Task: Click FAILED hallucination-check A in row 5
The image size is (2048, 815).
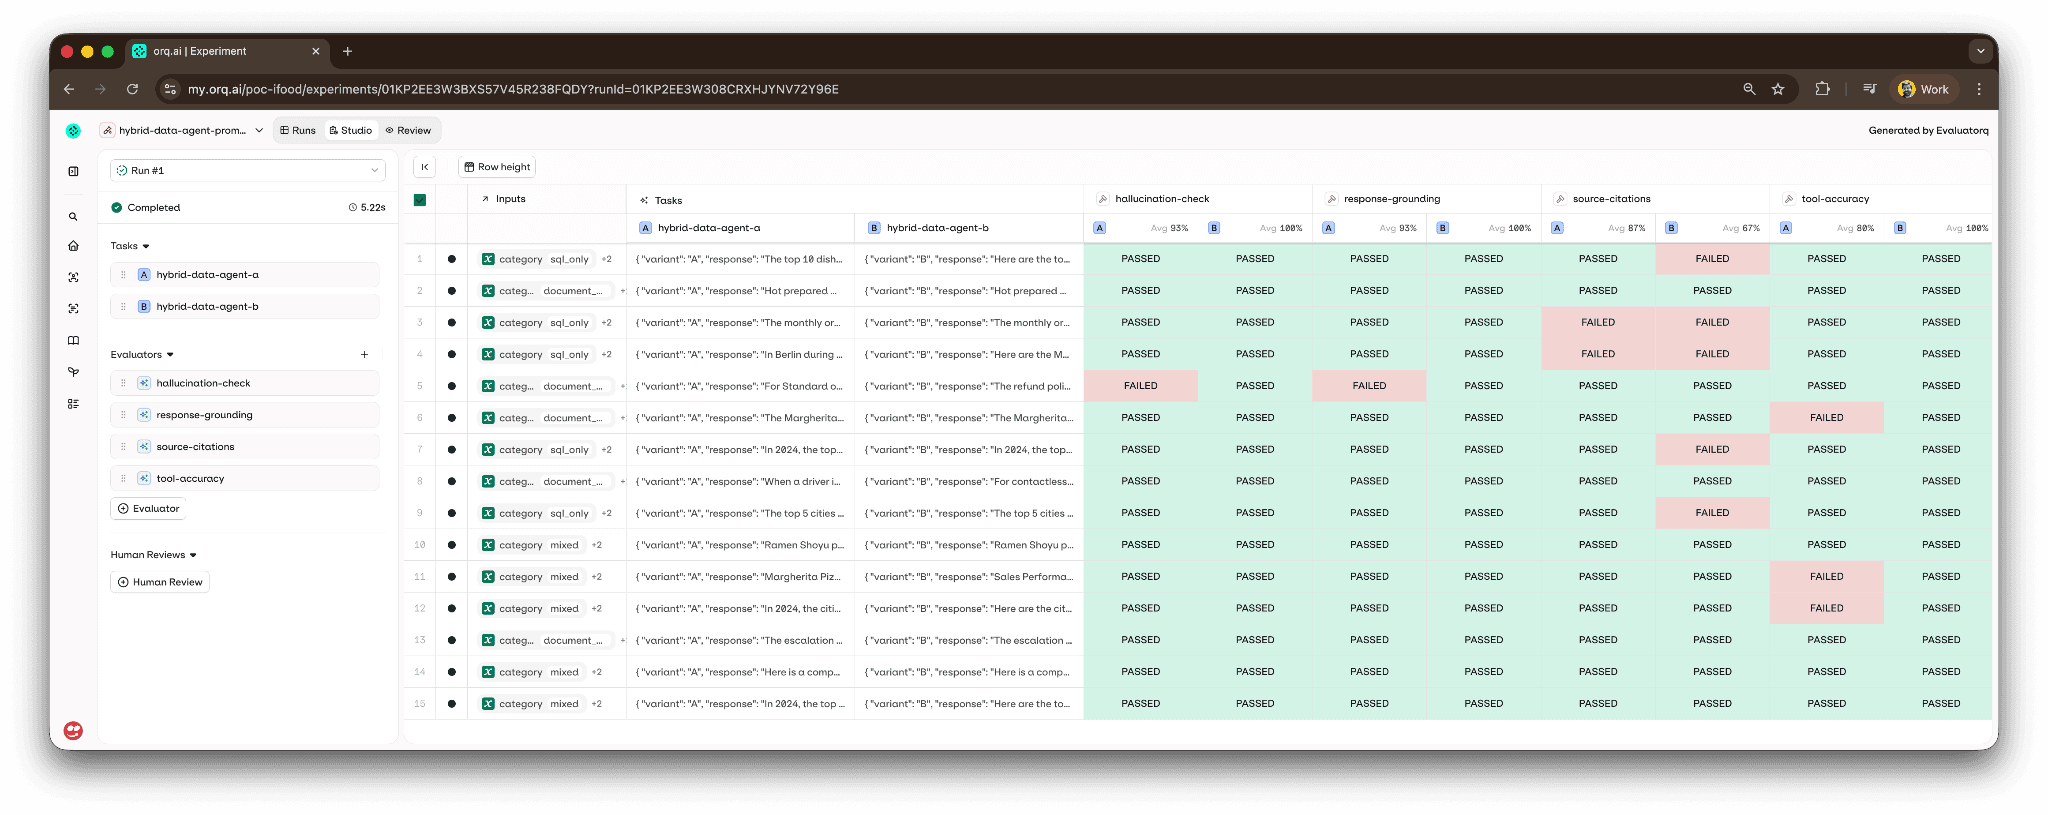Action: pos(1141,386)
